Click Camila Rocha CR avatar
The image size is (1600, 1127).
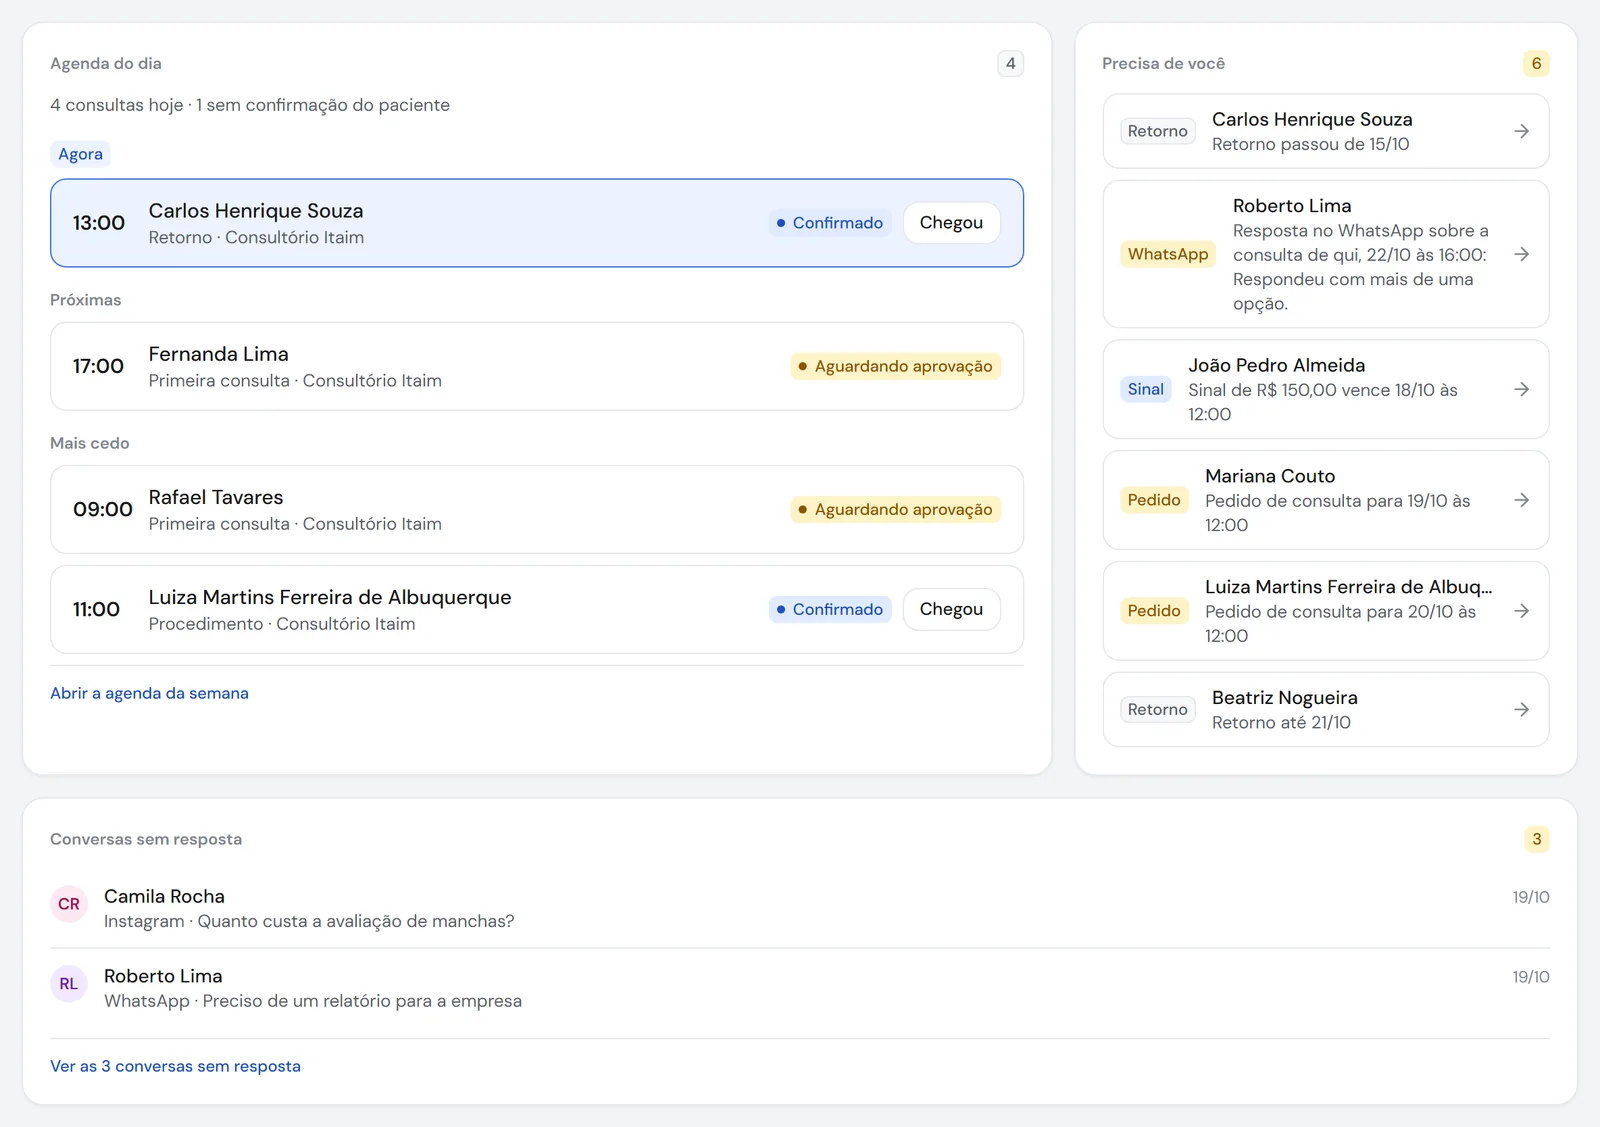pyautogui.click(x=69, y=904)
